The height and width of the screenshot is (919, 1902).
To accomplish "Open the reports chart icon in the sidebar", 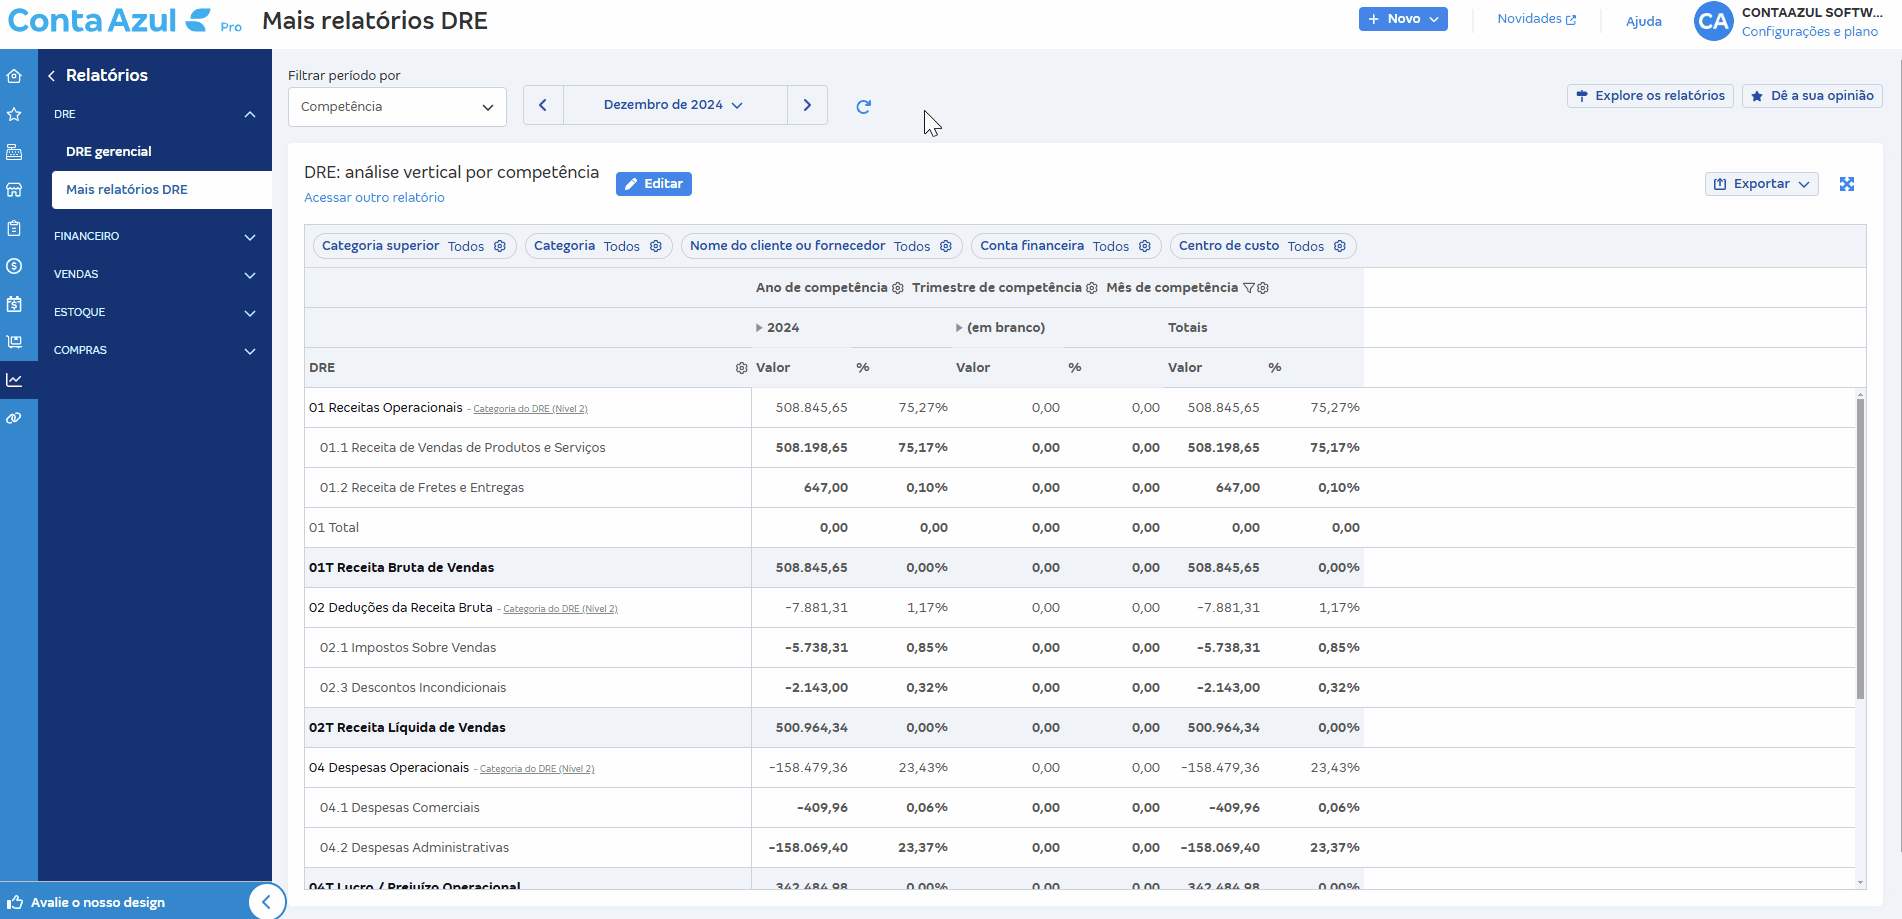I will click(x=14, y=380).
